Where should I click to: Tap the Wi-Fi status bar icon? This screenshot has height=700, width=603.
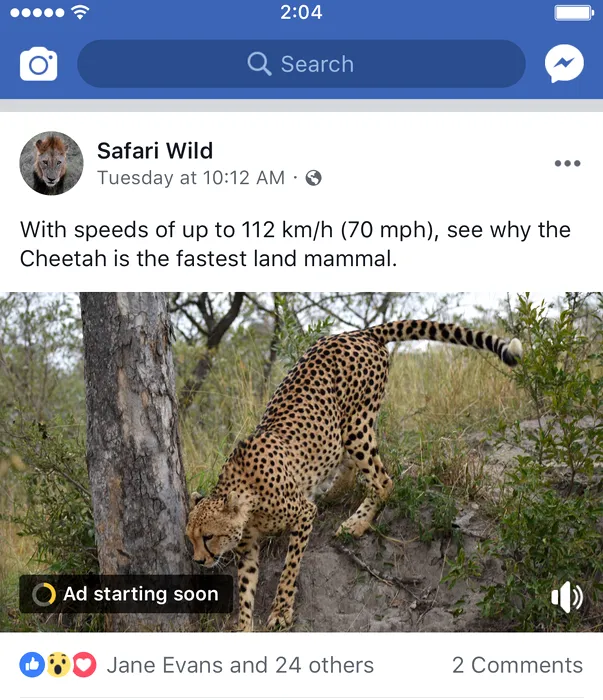(x=80, y=13)
